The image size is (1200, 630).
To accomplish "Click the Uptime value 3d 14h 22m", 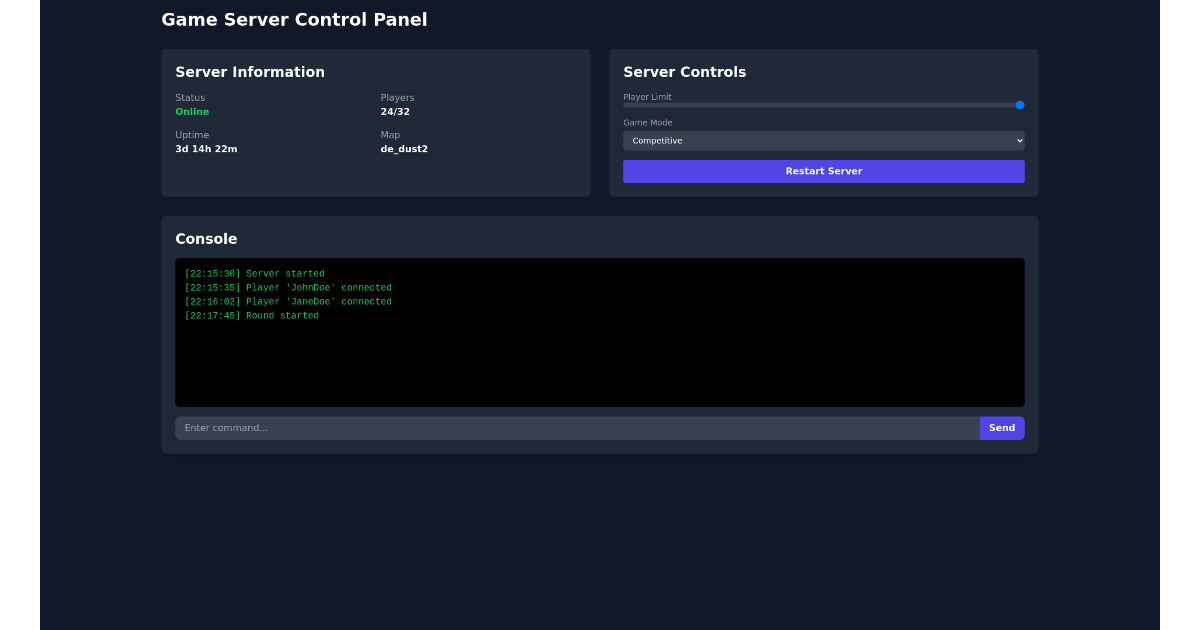I will point(206,148).
